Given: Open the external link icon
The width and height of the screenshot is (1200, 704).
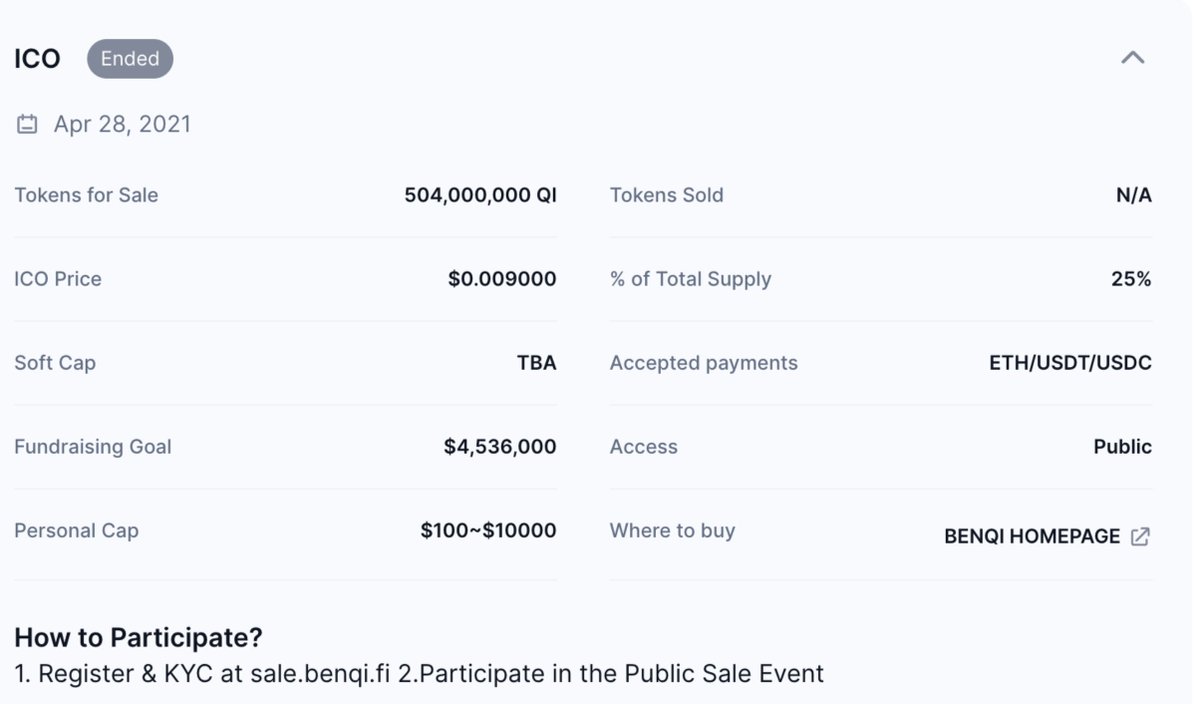Looking at the screenshot, I should pos(1140,537).
